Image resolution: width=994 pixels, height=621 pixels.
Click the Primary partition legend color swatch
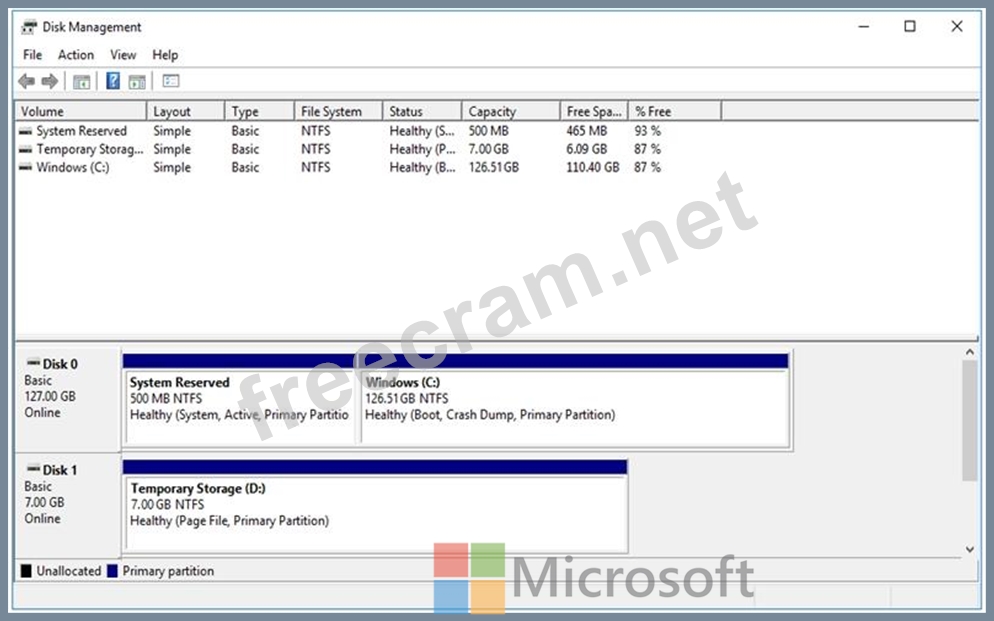click(112, 571)
